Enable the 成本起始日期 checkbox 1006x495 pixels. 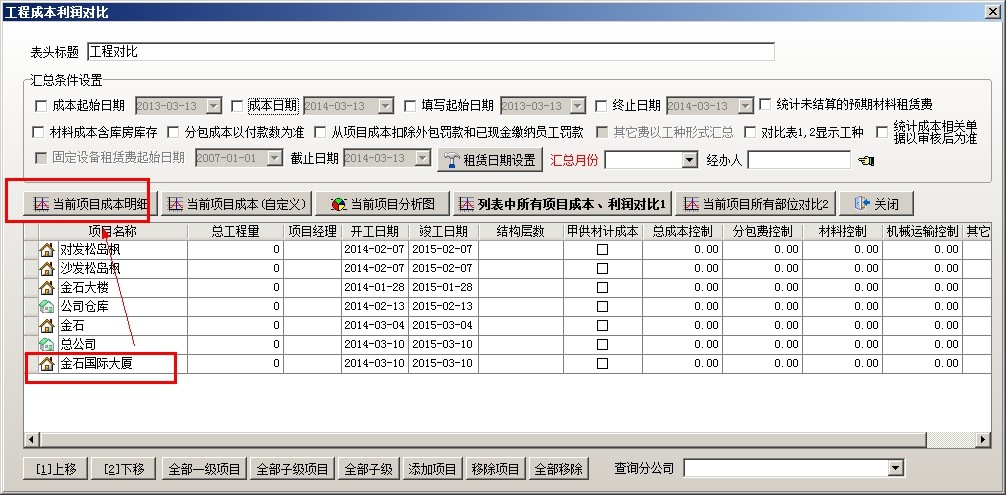(41, 106)
